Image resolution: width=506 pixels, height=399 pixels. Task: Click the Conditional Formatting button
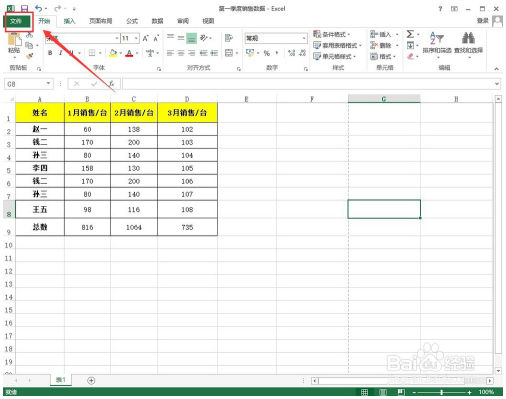tap(331, 34)
